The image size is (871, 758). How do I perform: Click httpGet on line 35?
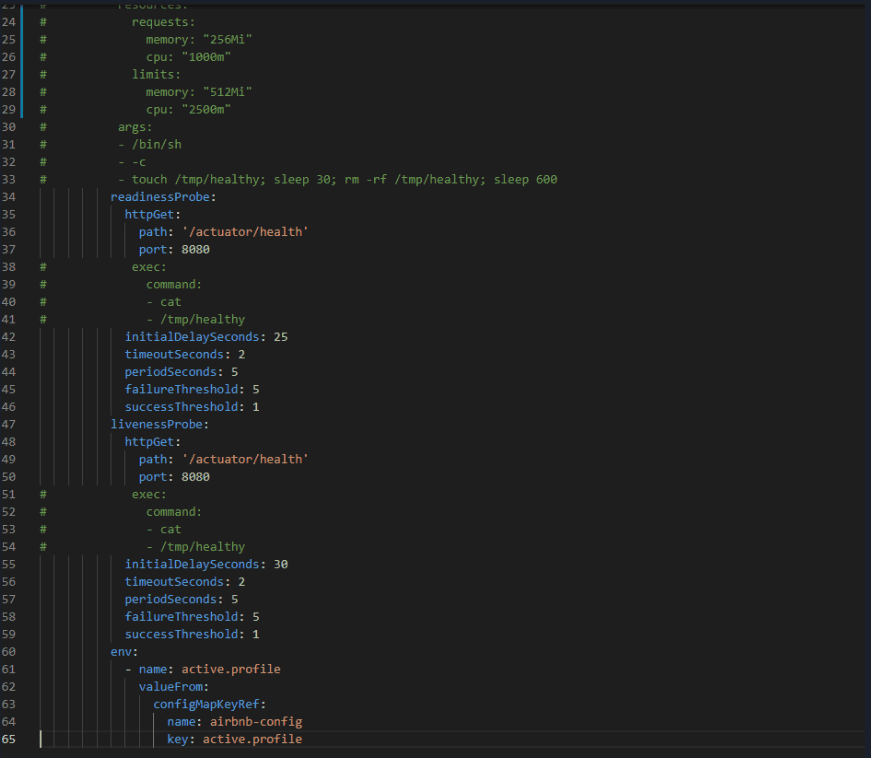149,214
